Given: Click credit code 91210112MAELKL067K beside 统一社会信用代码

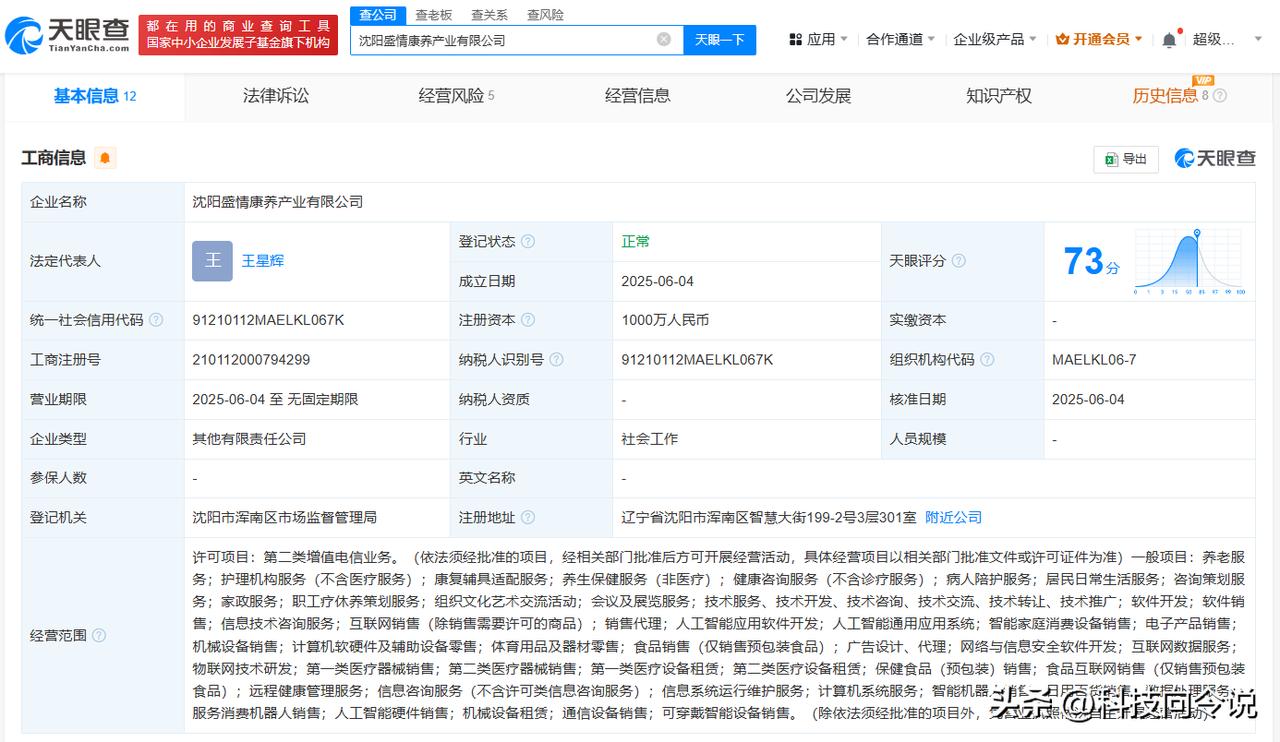Looking at the screenshot, I should (x=268, y=320).
